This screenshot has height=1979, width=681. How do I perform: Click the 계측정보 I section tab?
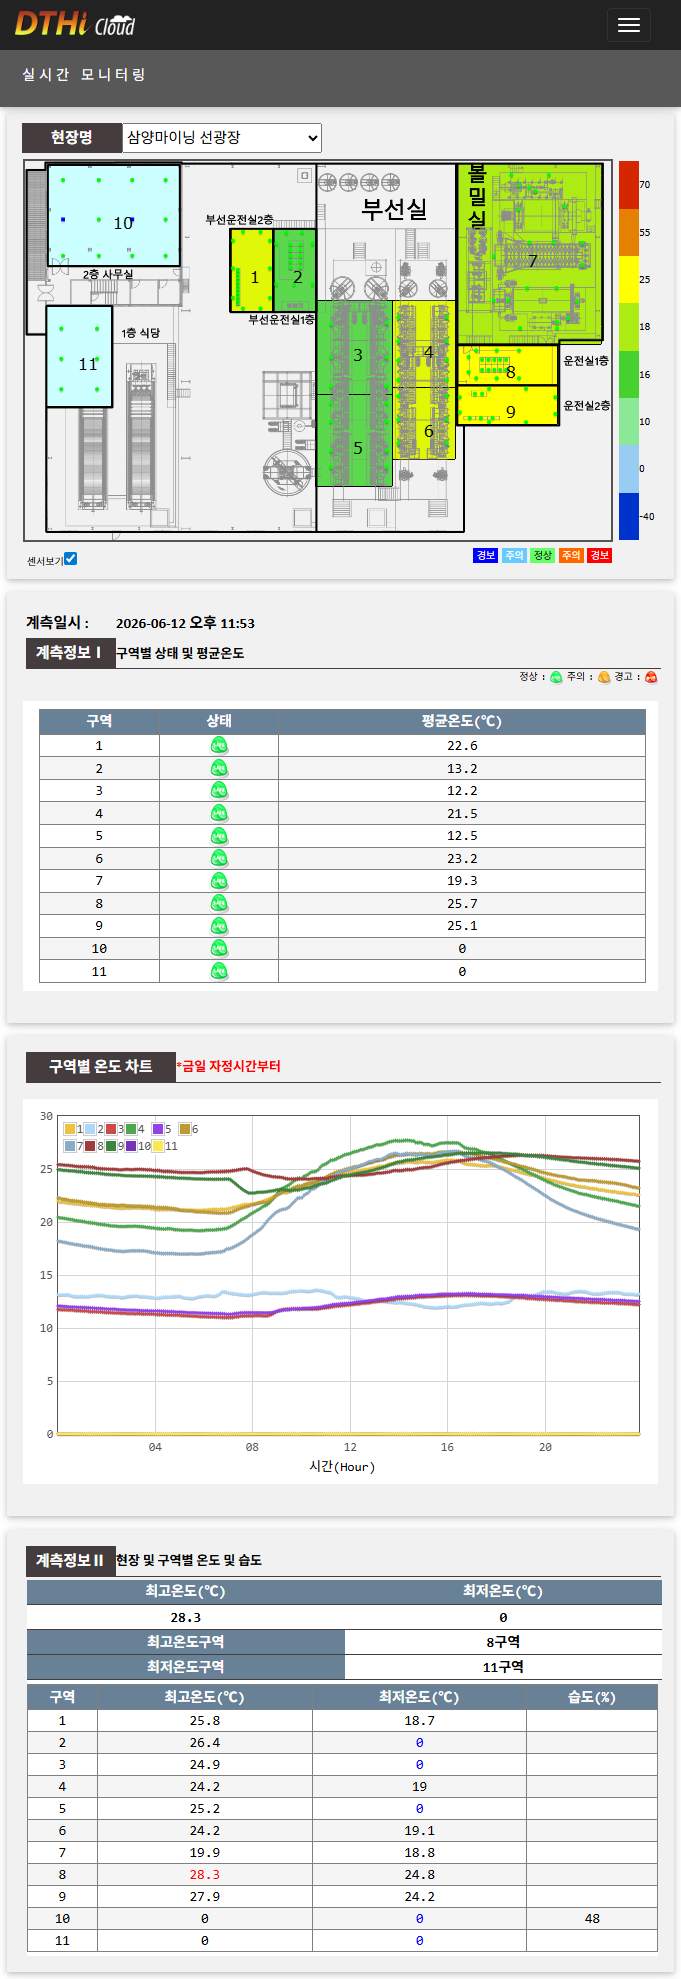[x=69, y=653]
